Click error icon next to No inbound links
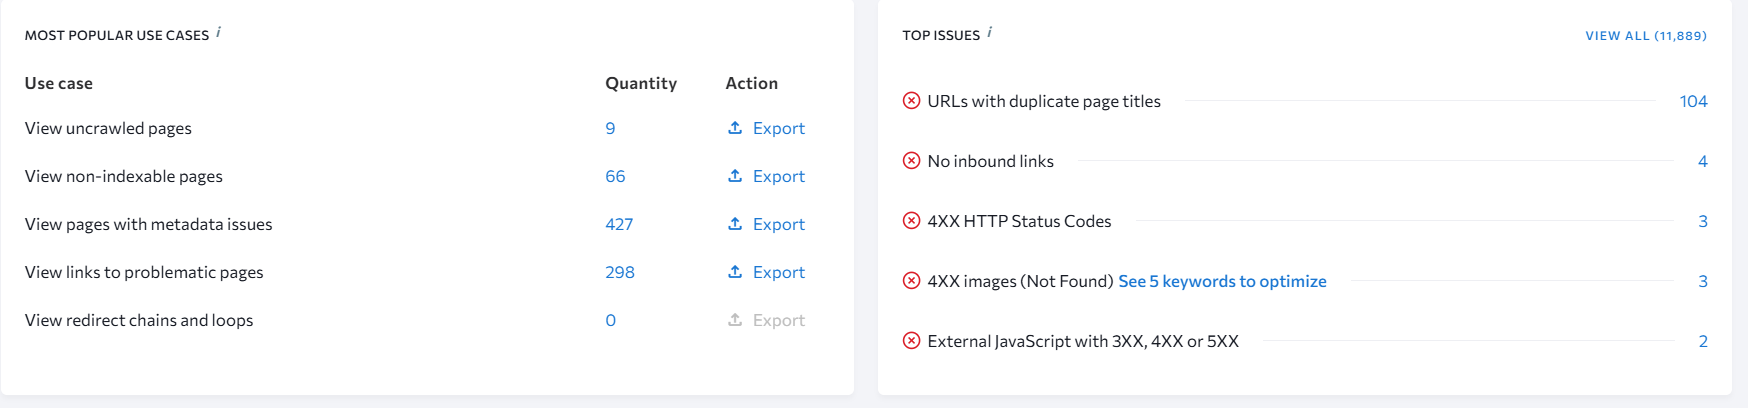Screen dimensions: 1748x408 (x=911, y=161)
